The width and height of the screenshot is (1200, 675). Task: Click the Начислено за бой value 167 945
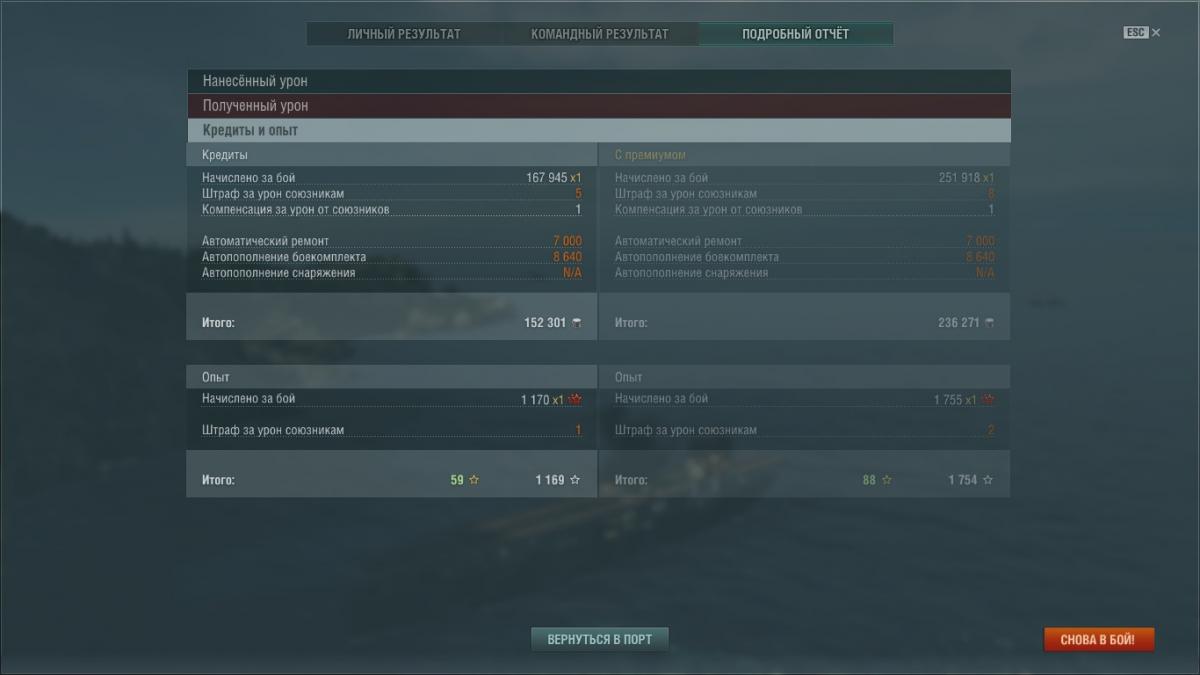click(x=547, y=178)
